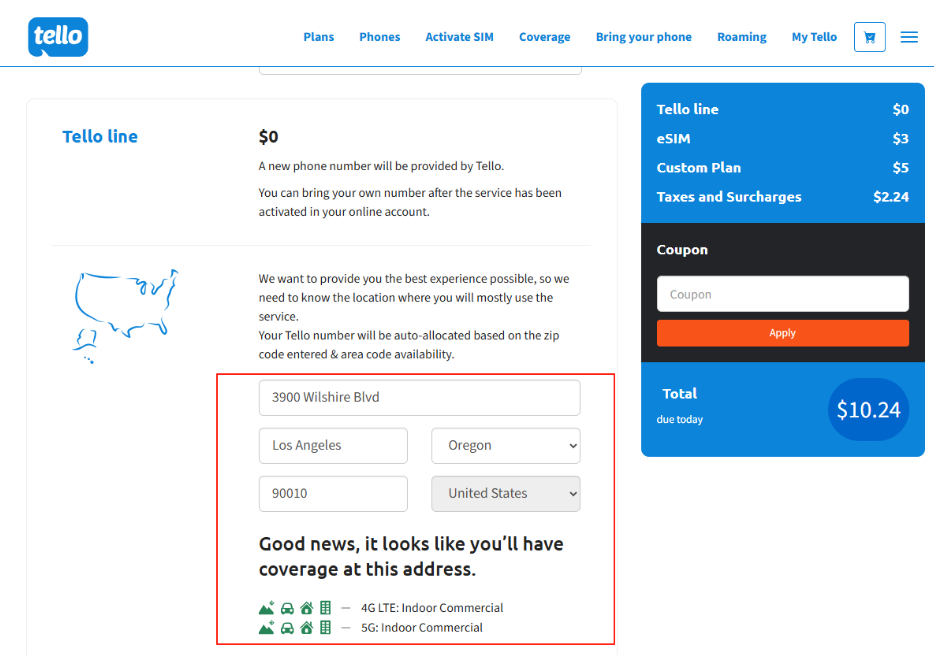
Task: Open the hamburger menu icon
Action: click(x=909, y=37)
